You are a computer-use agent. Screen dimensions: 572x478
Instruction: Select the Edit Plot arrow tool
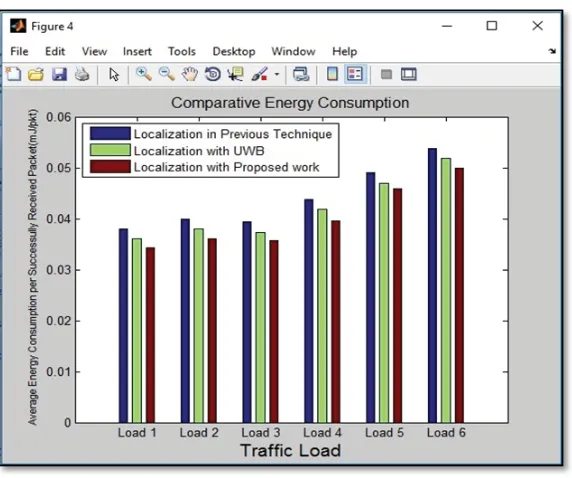[x=114, y=74]
